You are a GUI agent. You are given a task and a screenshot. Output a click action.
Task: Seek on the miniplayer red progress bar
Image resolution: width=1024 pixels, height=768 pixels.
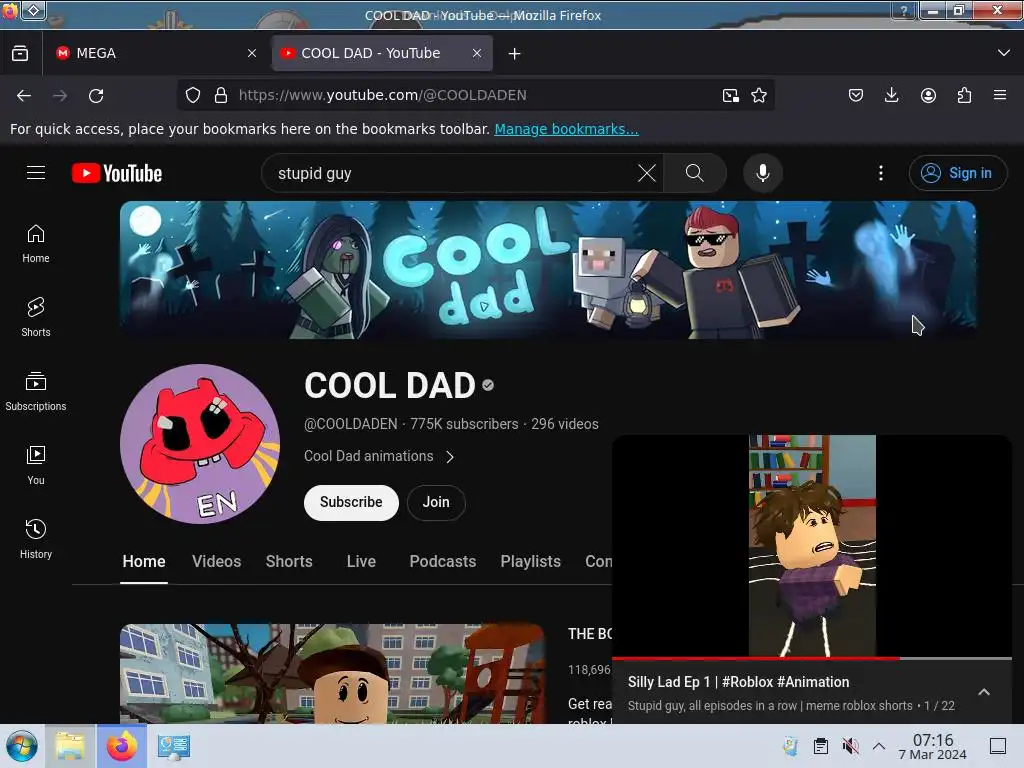pos(812,658)
